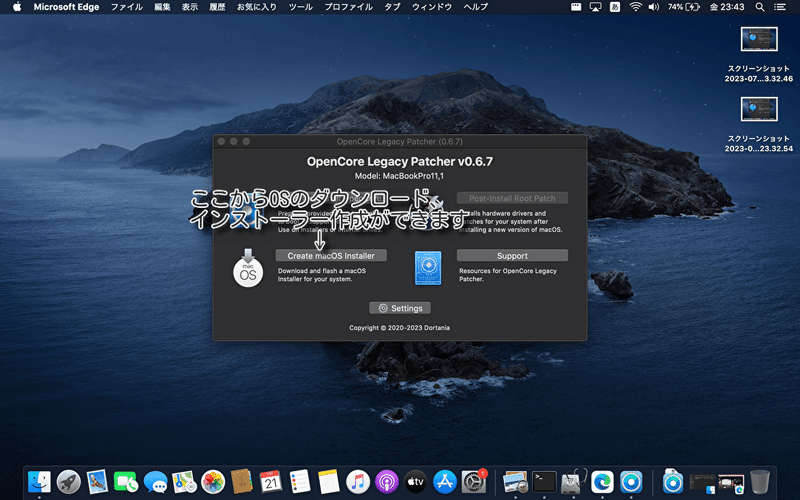
Task: Click the Copyright 2020-2023 Dortania text
Action: click(399, 328)
